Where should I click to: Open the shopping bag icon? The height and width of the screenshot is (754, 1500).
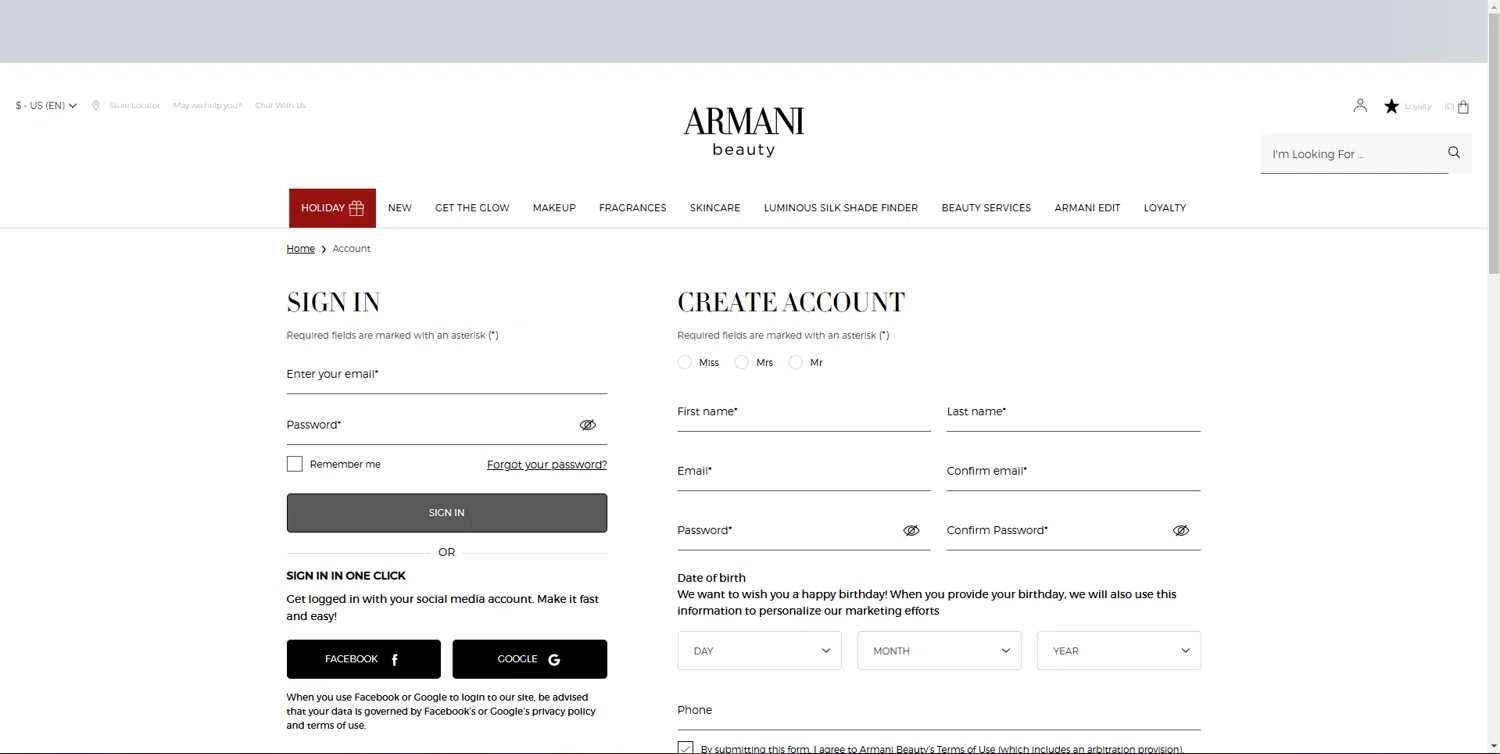pos(1463,107)
